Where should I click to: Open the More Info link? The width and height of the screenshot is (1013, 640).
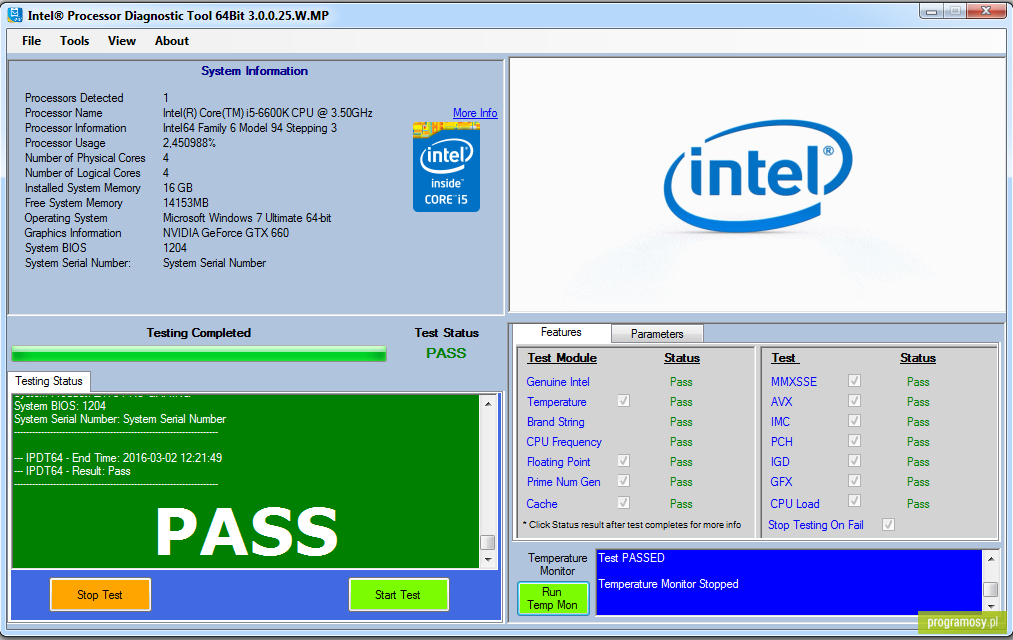coord(475,114)
